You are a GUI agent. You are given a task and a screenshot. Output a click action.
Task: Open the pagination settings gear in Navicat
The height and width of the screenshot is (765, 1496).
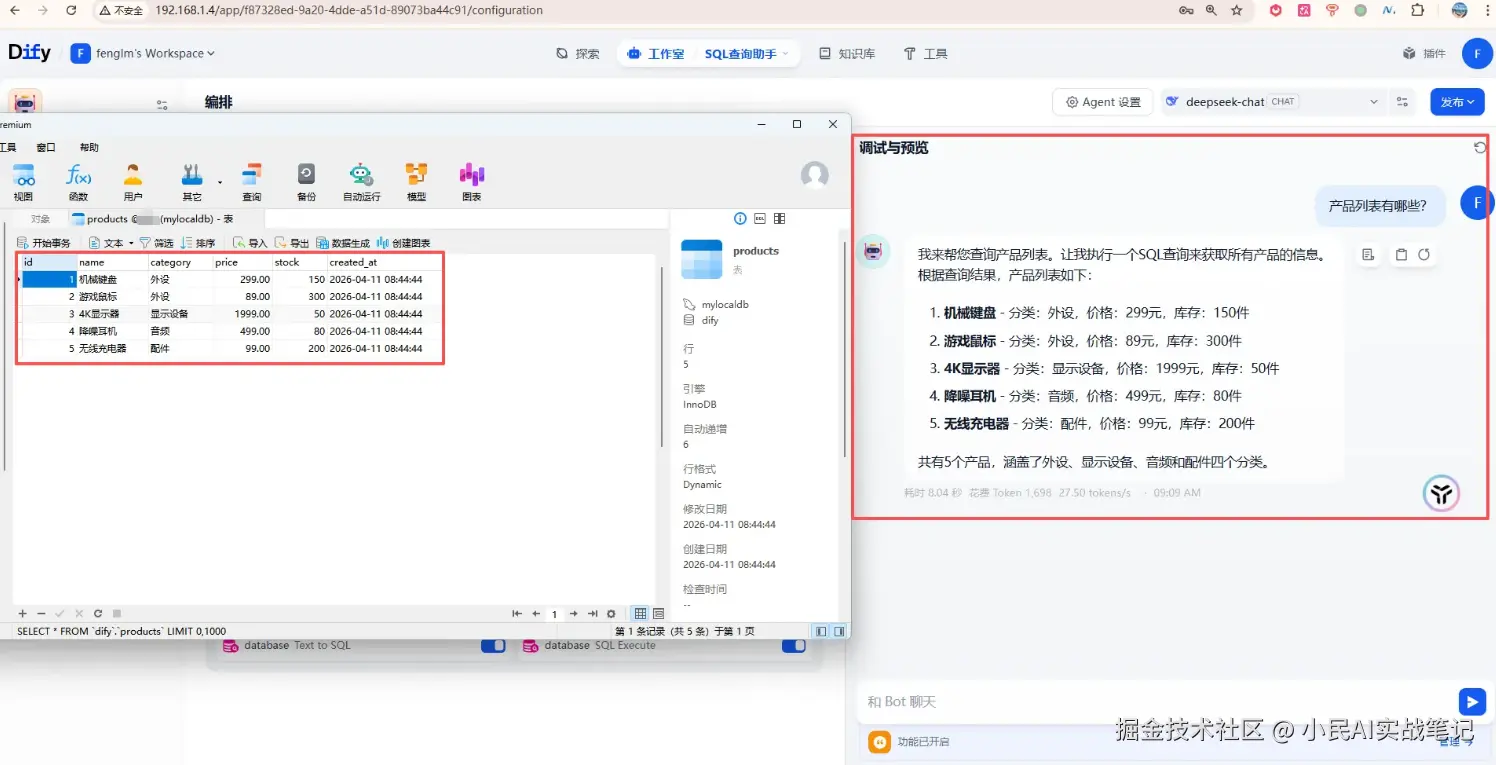tap(611, 613)
